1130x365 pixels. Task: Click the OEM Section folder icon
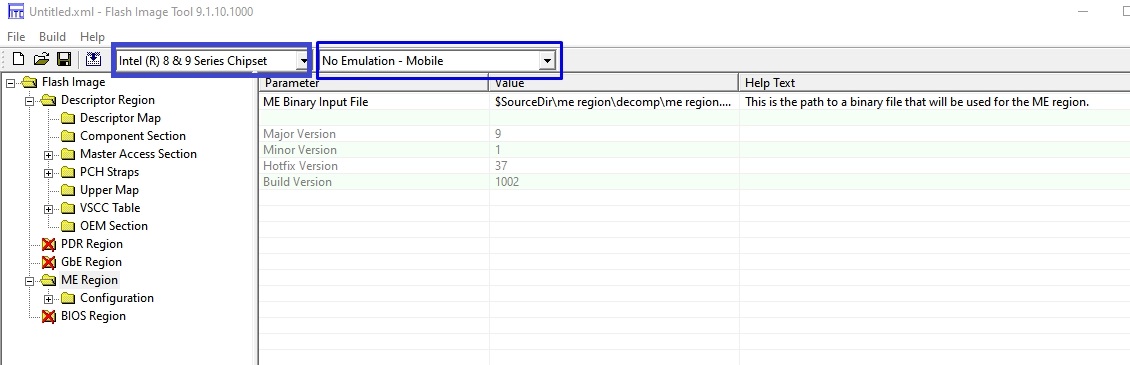click(x=68, y=226)
